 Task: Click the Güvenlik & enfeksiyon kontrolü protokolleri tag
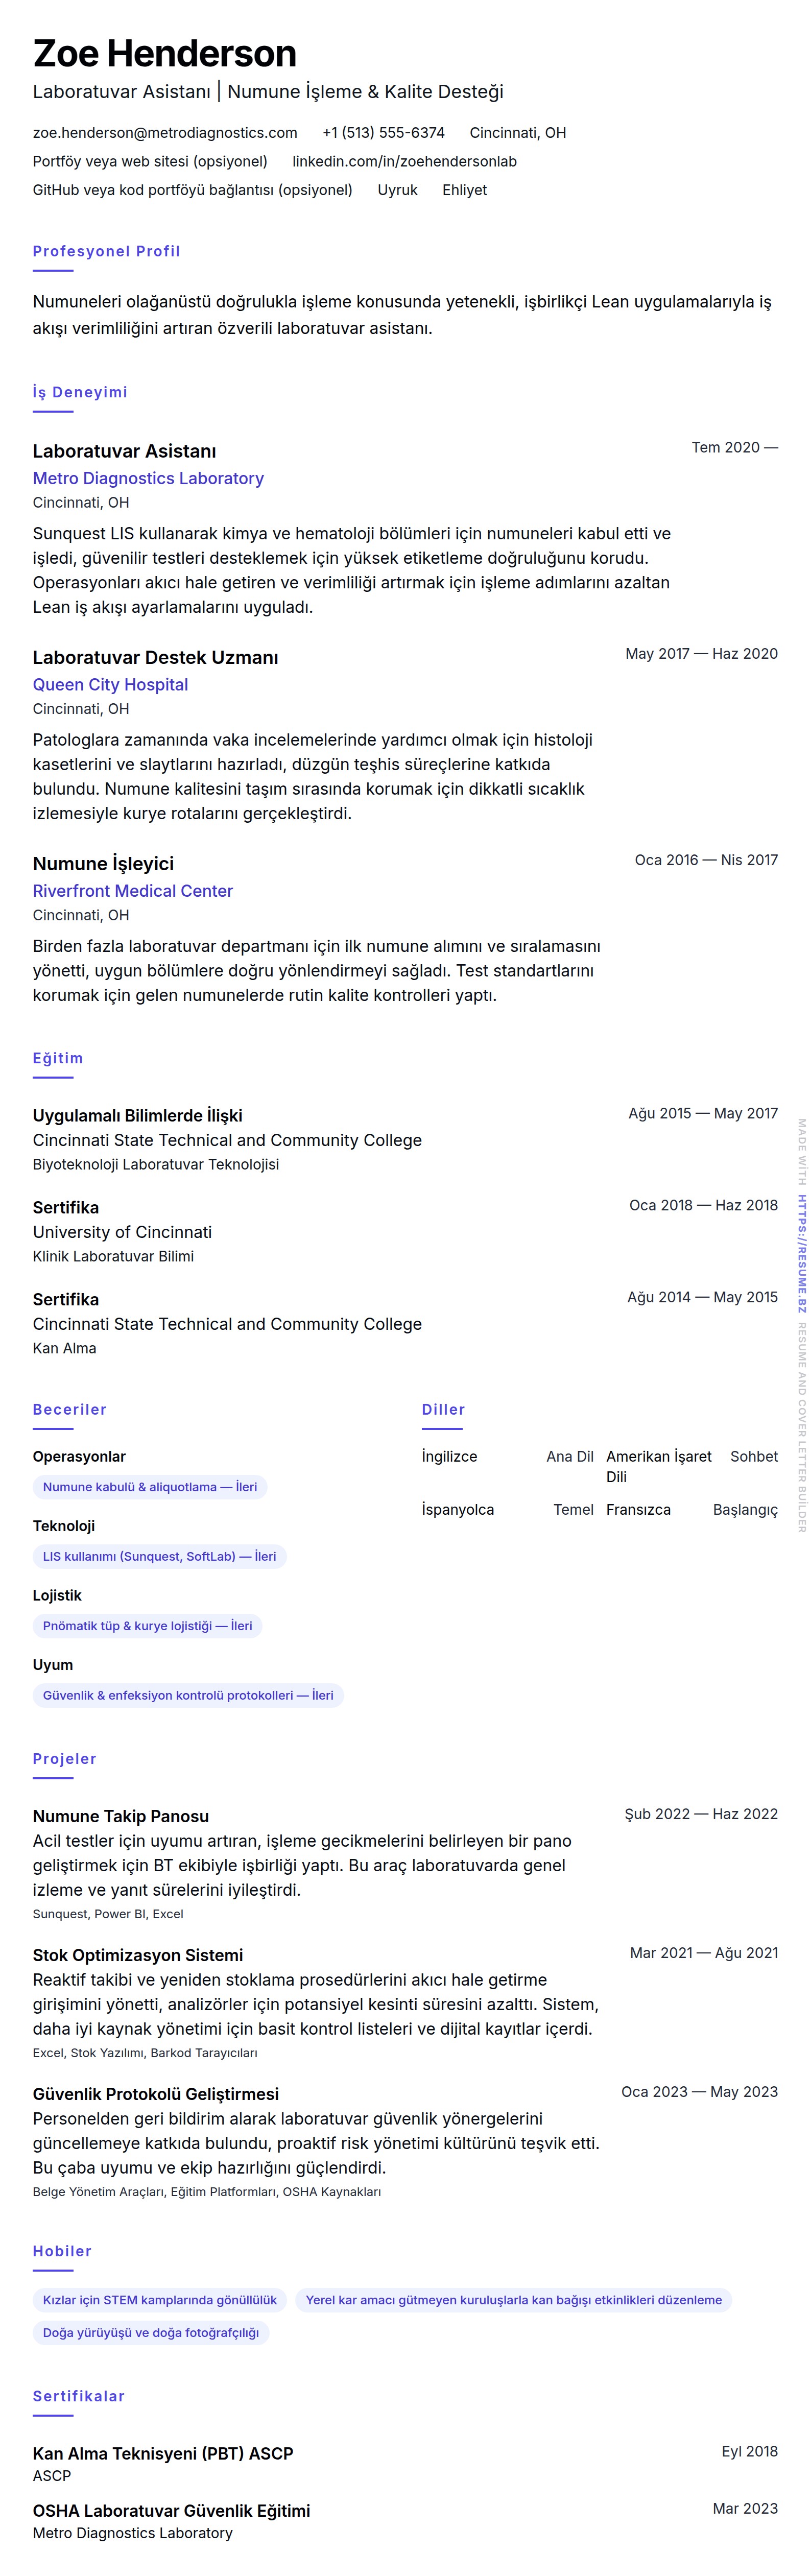point(188,1696)
